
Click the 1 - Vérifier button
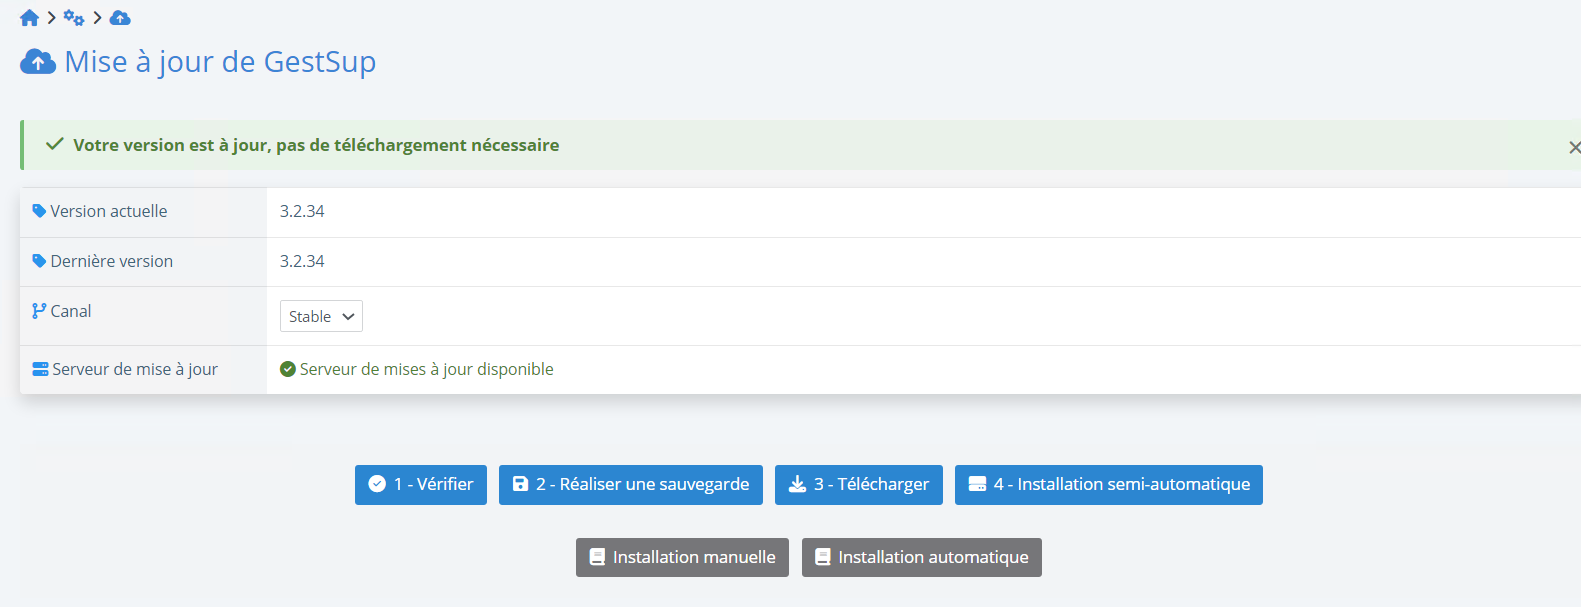421,485
